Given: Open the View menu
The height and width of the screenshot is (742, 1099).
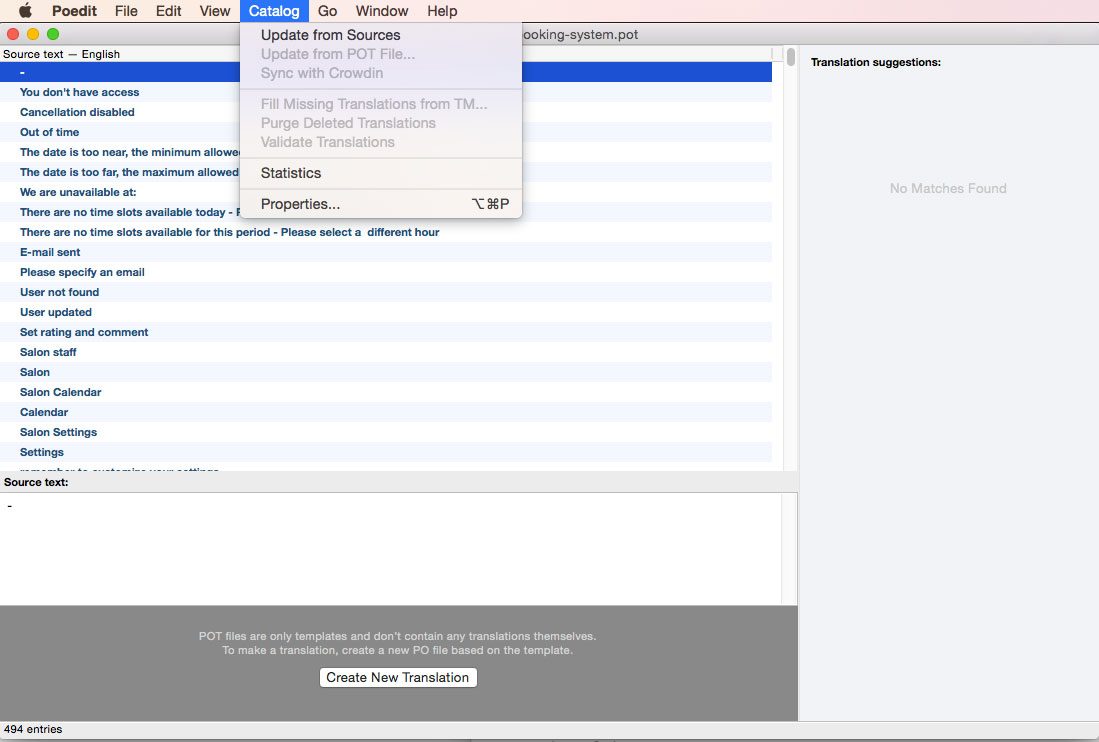Looking at the screenshot, I should (214, 11).
